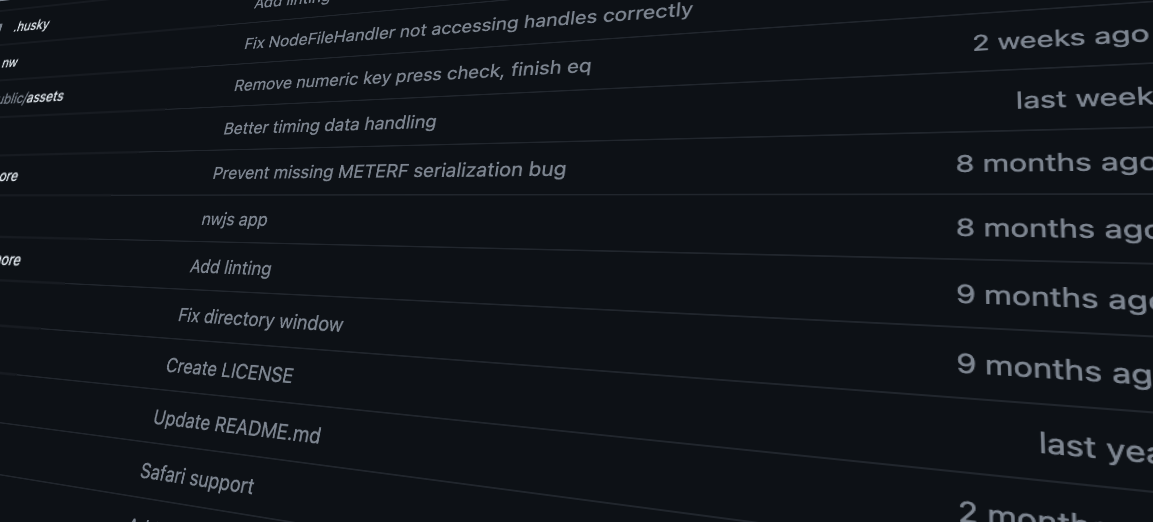This screenshot has height=522, width=1153.
Task: Open the 'Fix NodeFileHandler not accessing handles' commit
Action: (467, 28)
